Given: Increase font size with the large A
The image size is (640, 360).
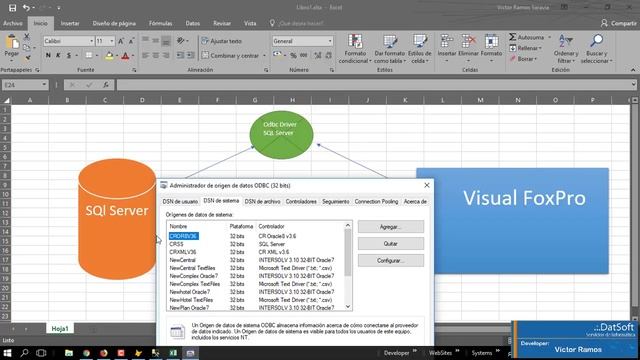Looking at the screenshot, I should [121, 41].
